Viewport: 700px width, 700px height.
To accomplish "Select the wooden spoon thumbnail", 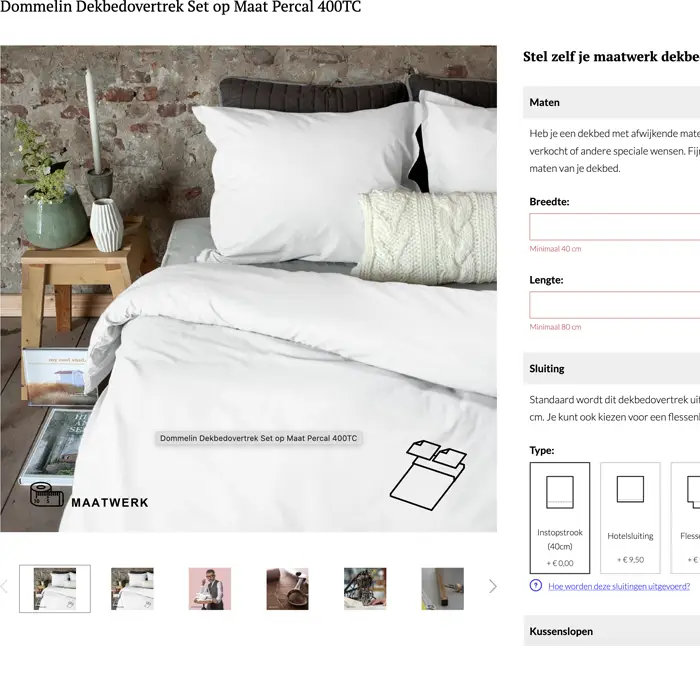I will [288, 588].
